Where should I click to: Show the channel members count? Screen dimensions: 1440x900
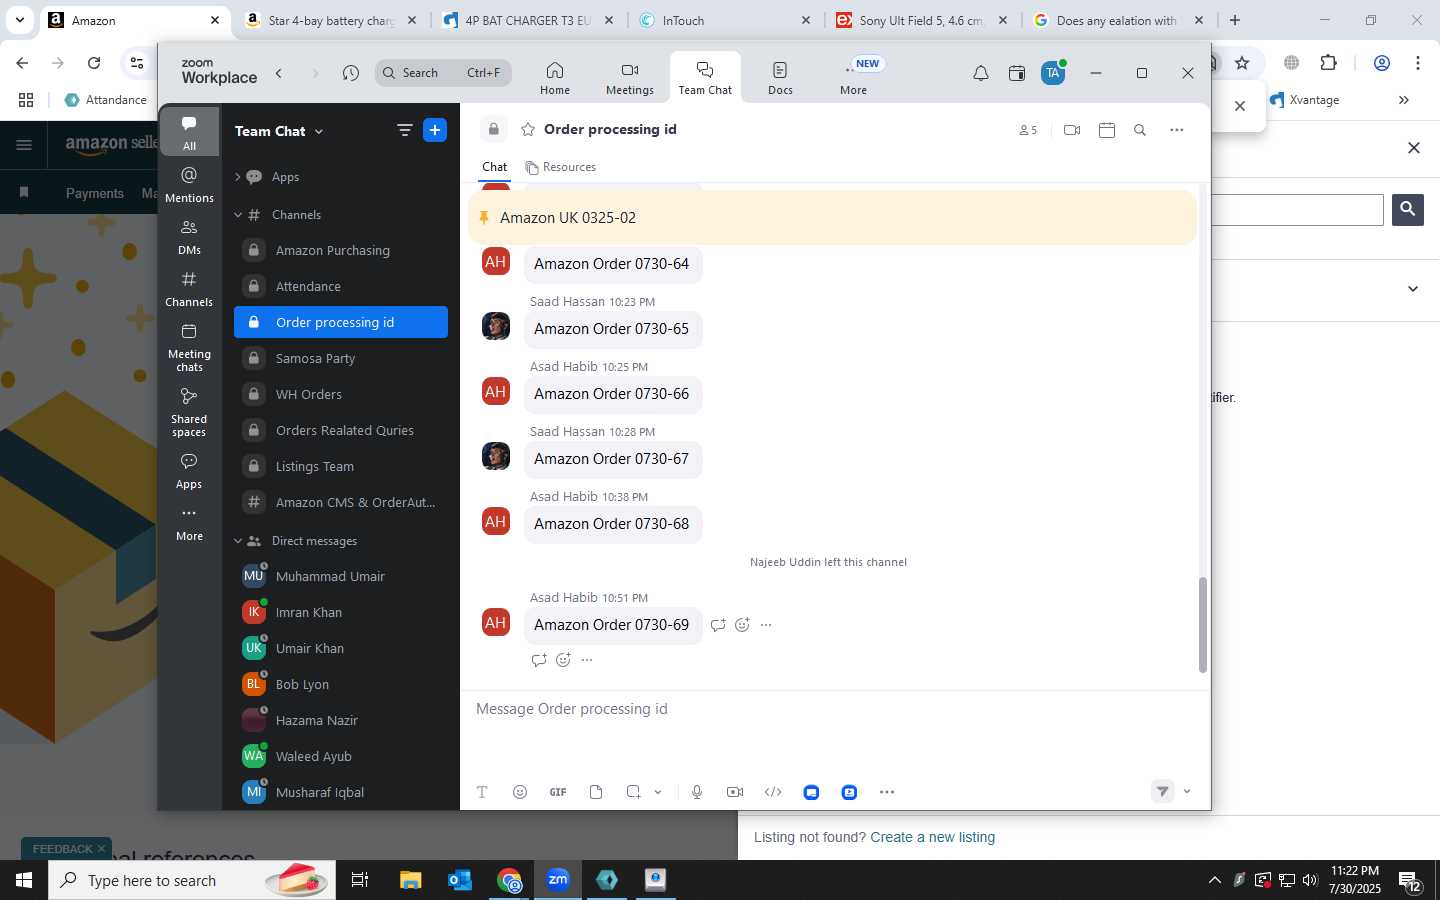(x=1028, y=130)
